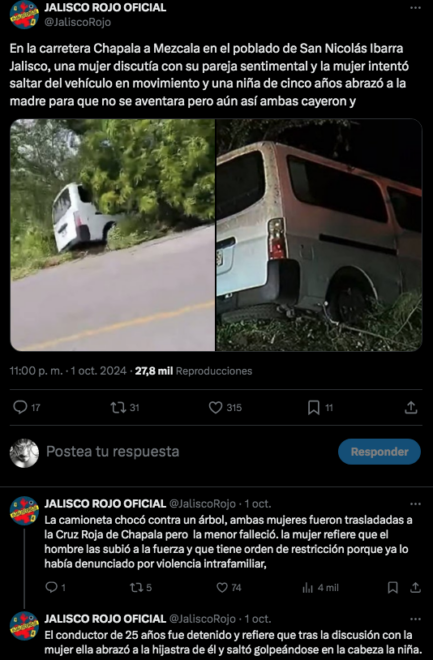Open the @JaliscoRojo handle at the top

click(77, 22)
